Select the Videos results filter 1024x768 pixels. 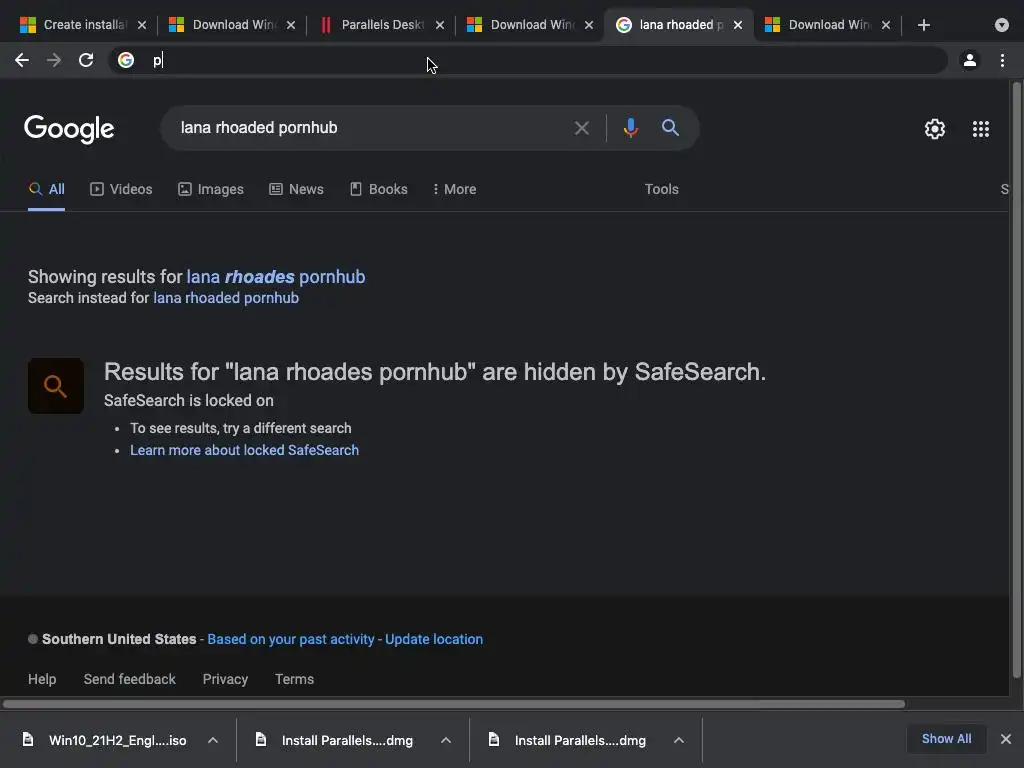(x=121, y=189)
